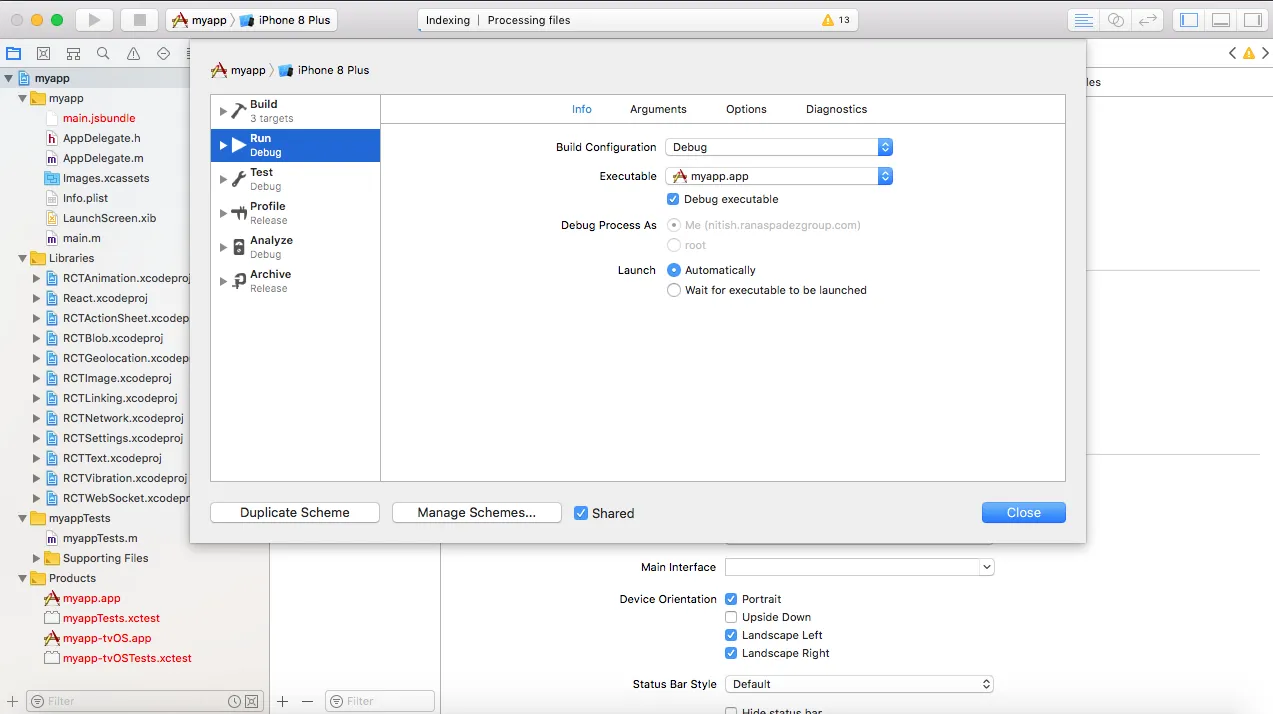Toggle the Debug executable checkbox
Viewport: 1273px width, 714px height.
(673, 199)
